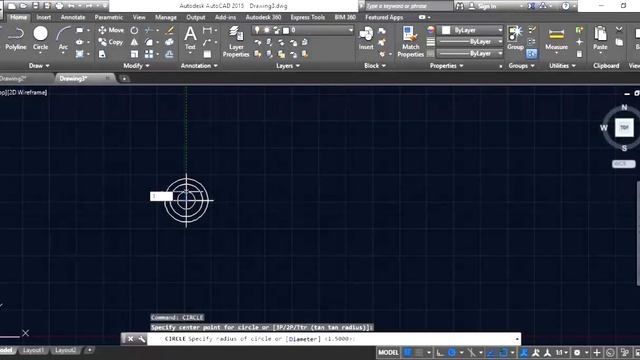This screenshot has width=640, height=360.
Task: Click the Copy tool in Modify panel
Action: [111, 42]
